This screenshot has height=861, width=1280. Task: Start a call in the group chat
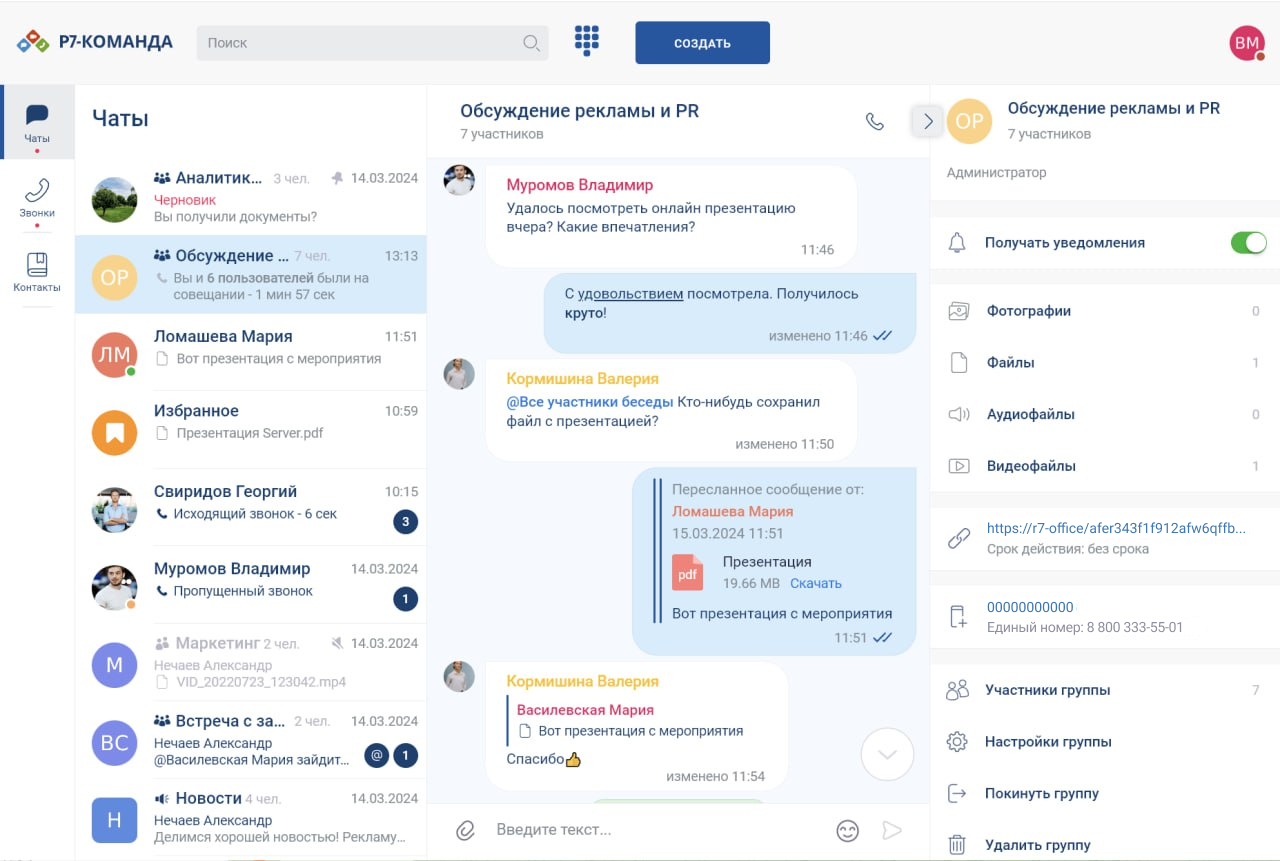(874, 121)
